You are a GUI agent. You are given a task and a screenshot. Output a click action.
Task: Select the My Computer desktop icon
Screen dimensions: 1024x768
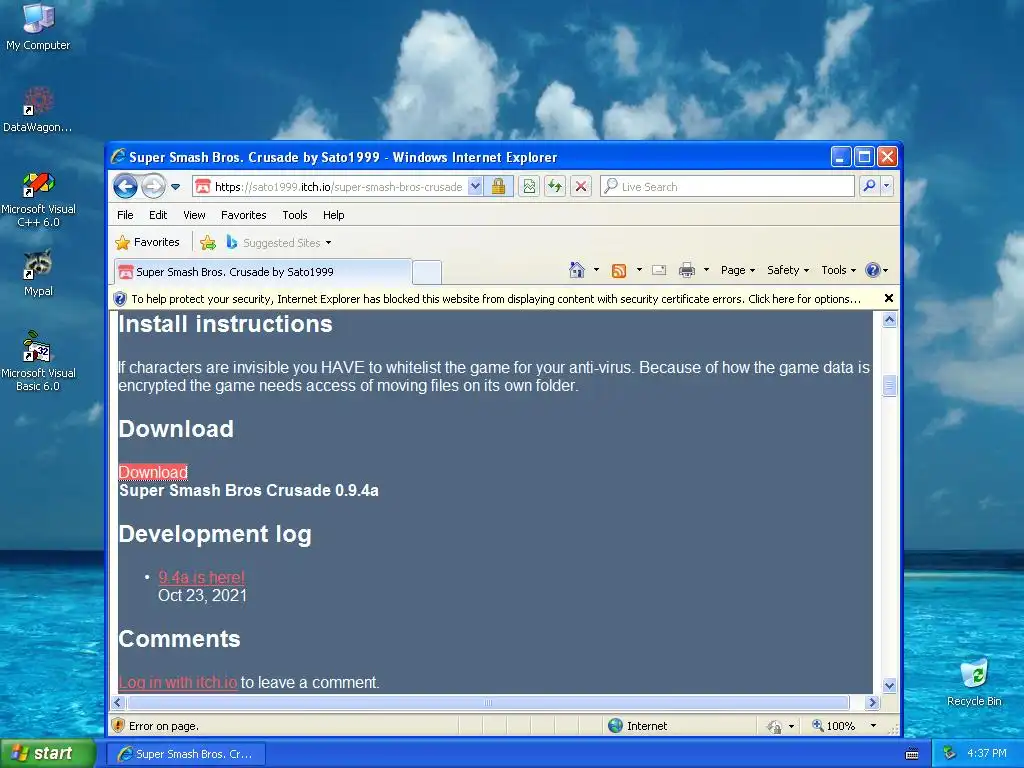click(x=38, y=27)
